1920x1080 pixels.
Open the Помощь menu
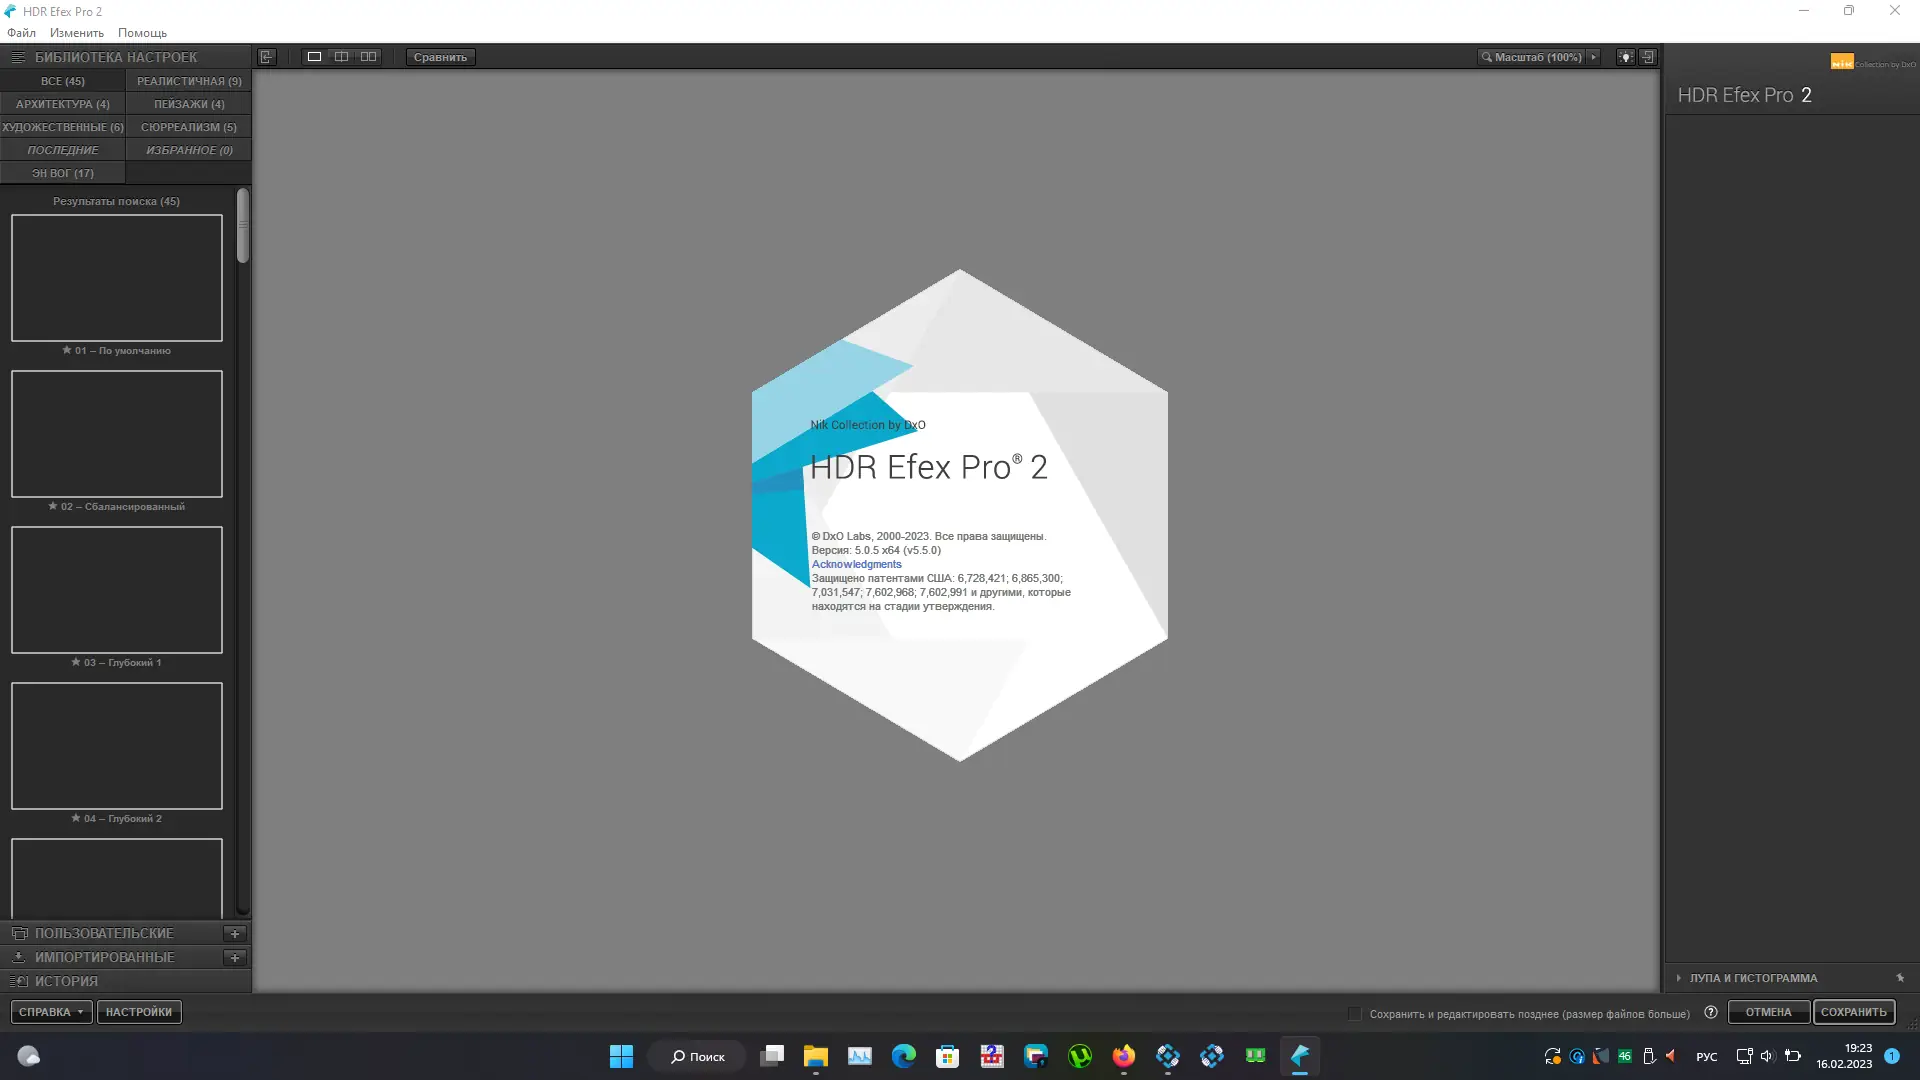coord(142,33)
